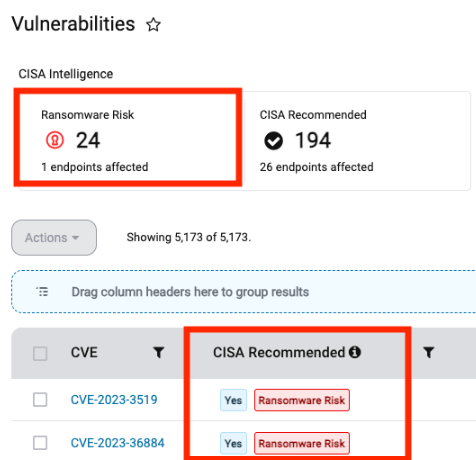This screenshot has height=460, width=476.
Task: Sort by the CVE column header
Action: pyautogui.click(x=84, y=352)
